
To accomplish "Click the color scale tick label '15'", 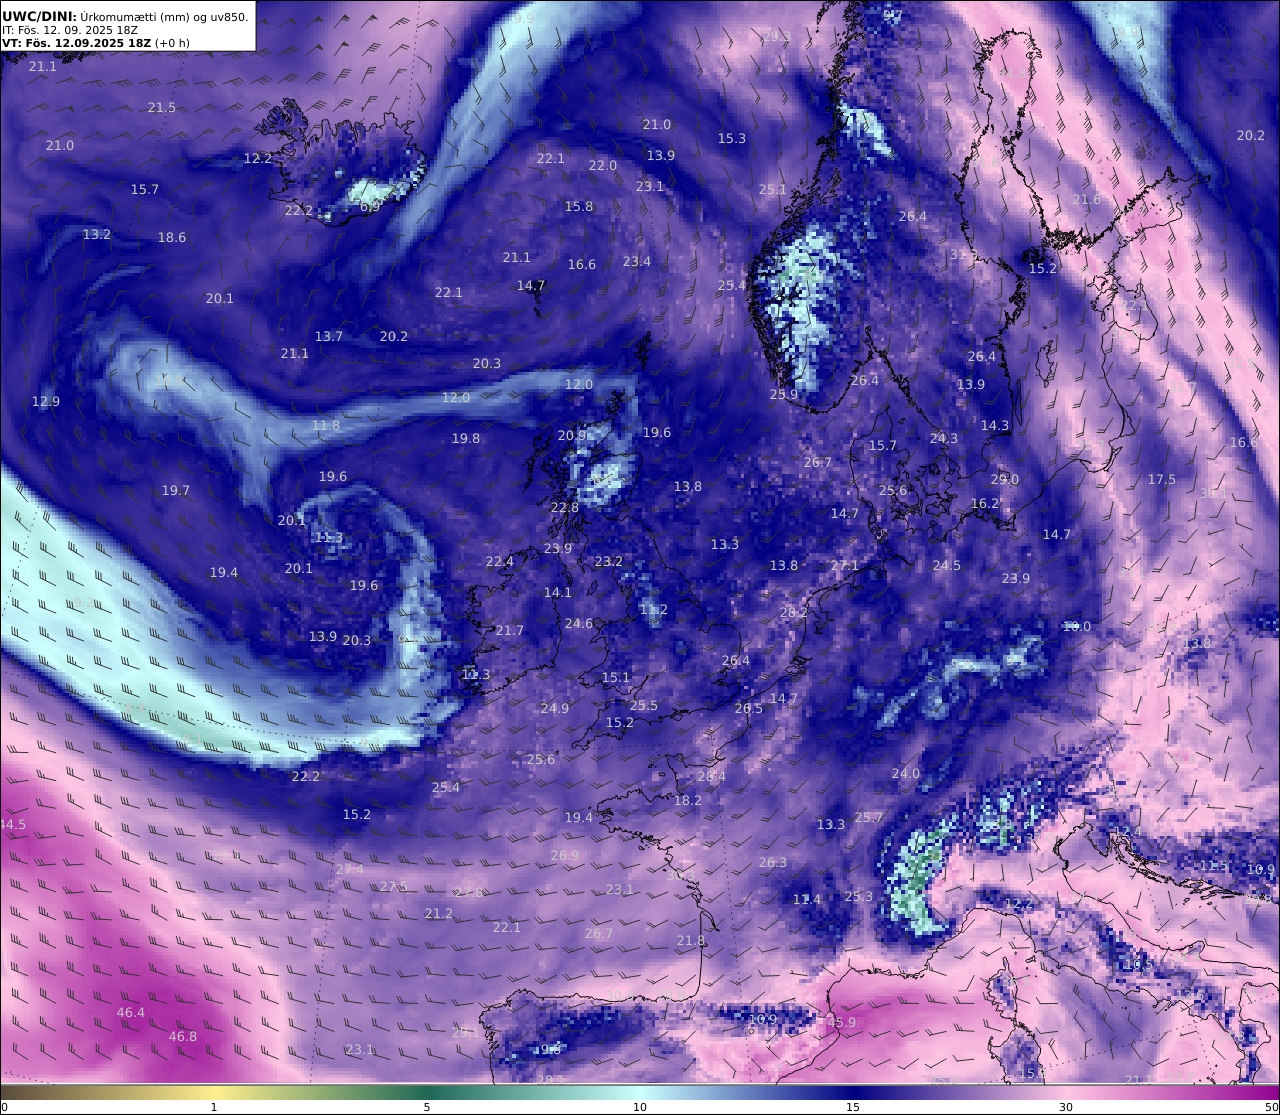I will [853, 1107].
